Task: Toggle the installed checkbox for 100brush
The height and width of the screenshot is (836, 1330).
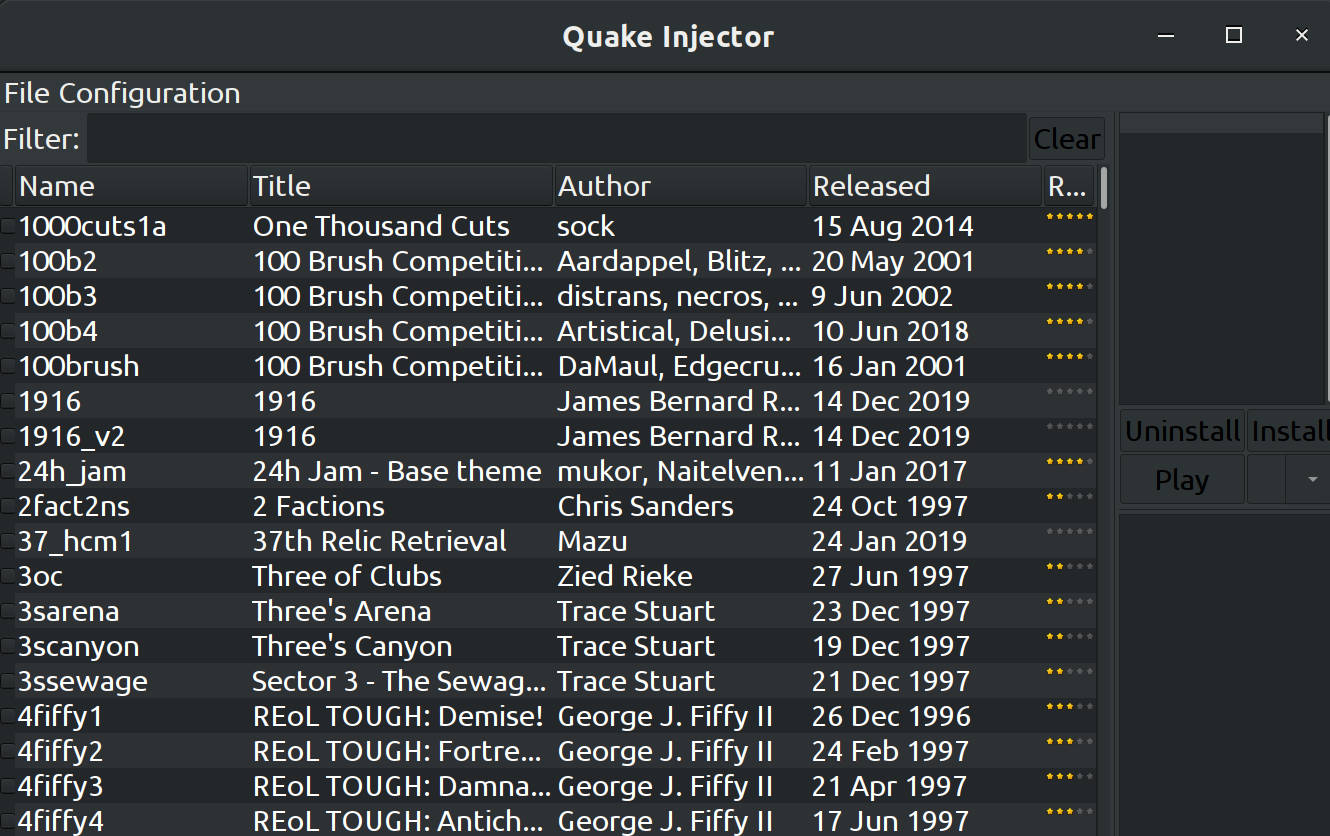Action: click(7, 366)
